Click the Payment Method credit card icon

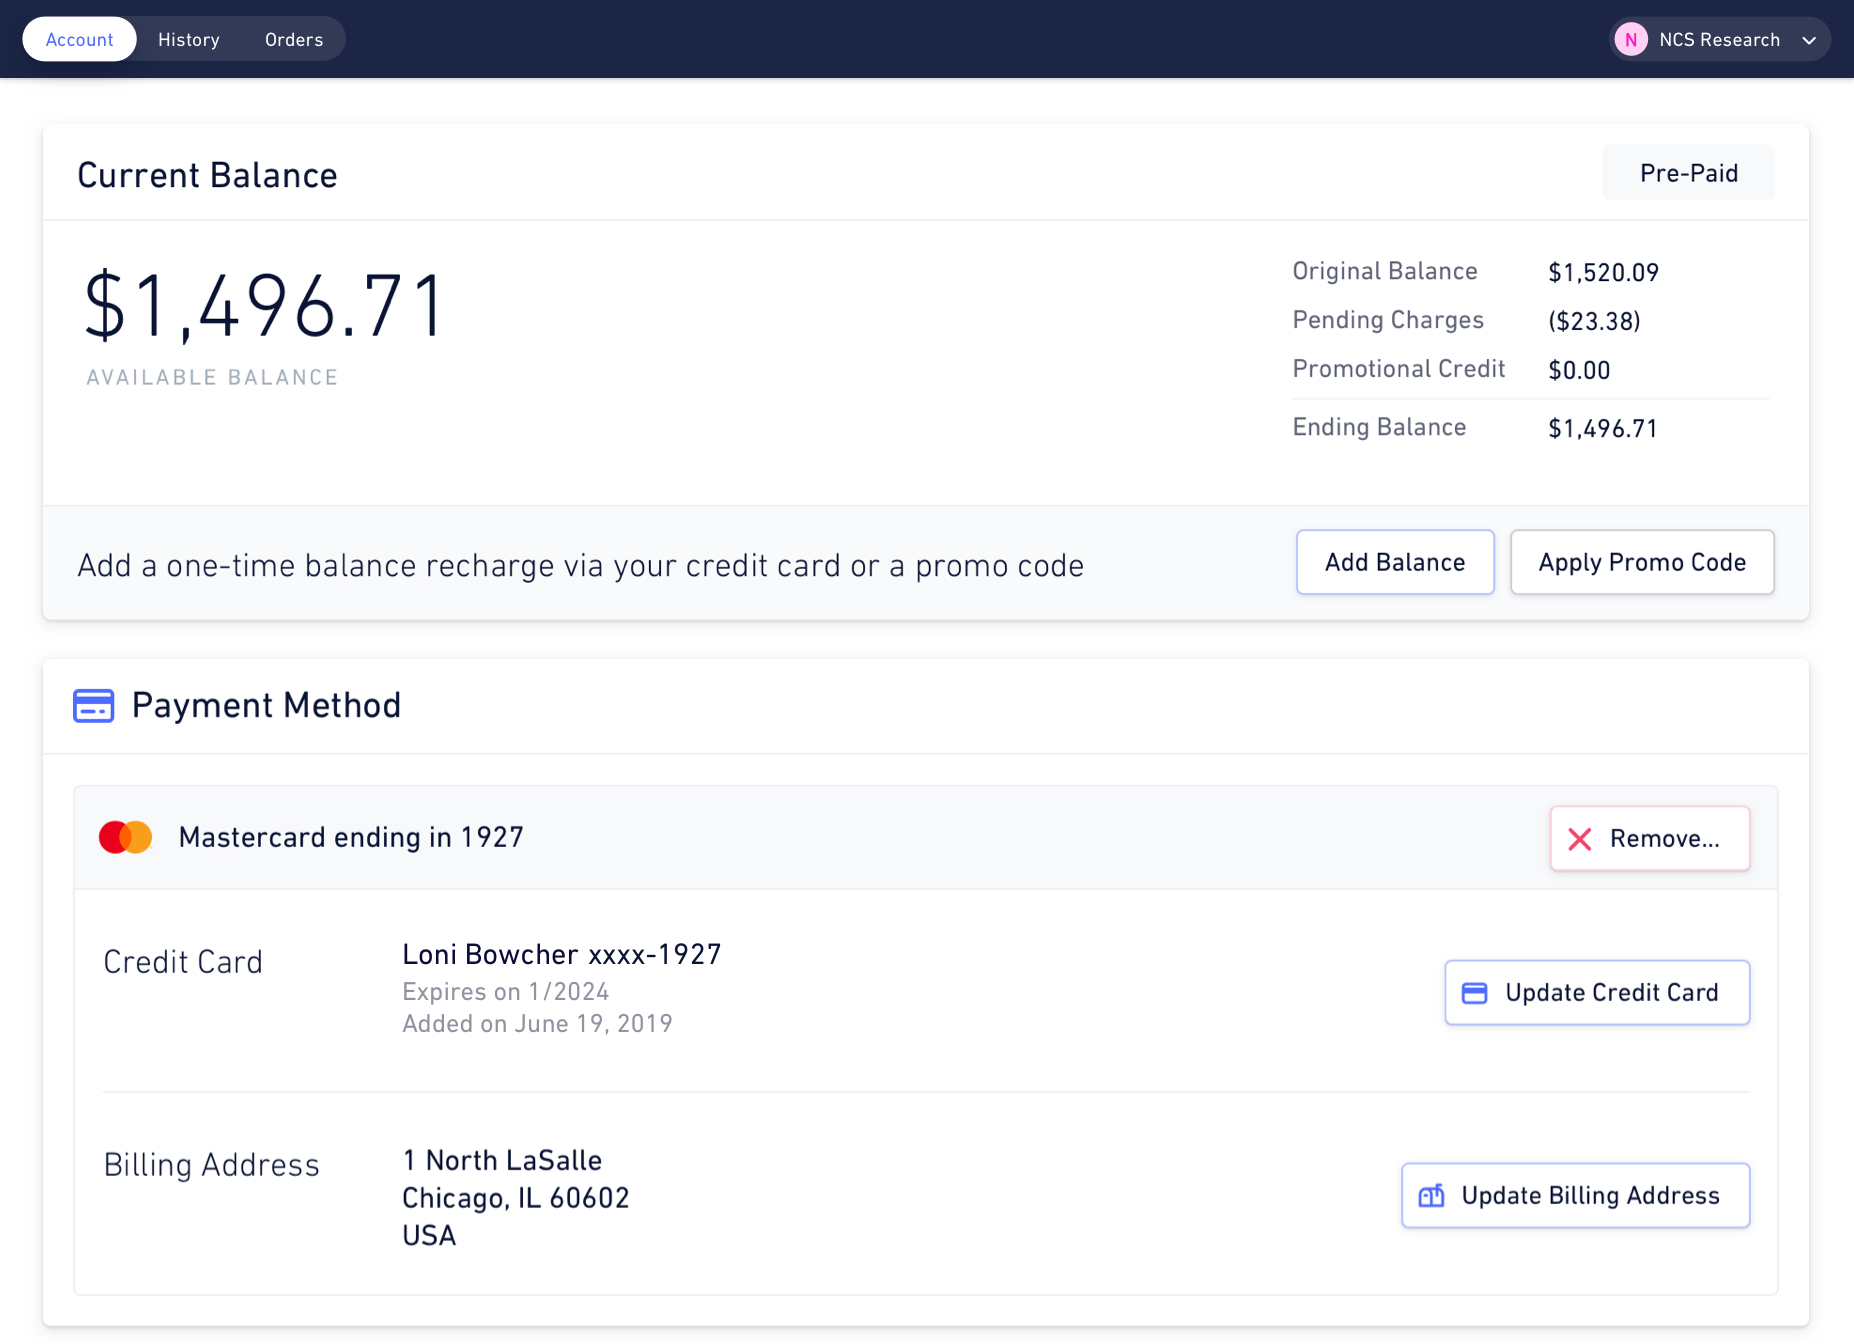click(93, 705)
